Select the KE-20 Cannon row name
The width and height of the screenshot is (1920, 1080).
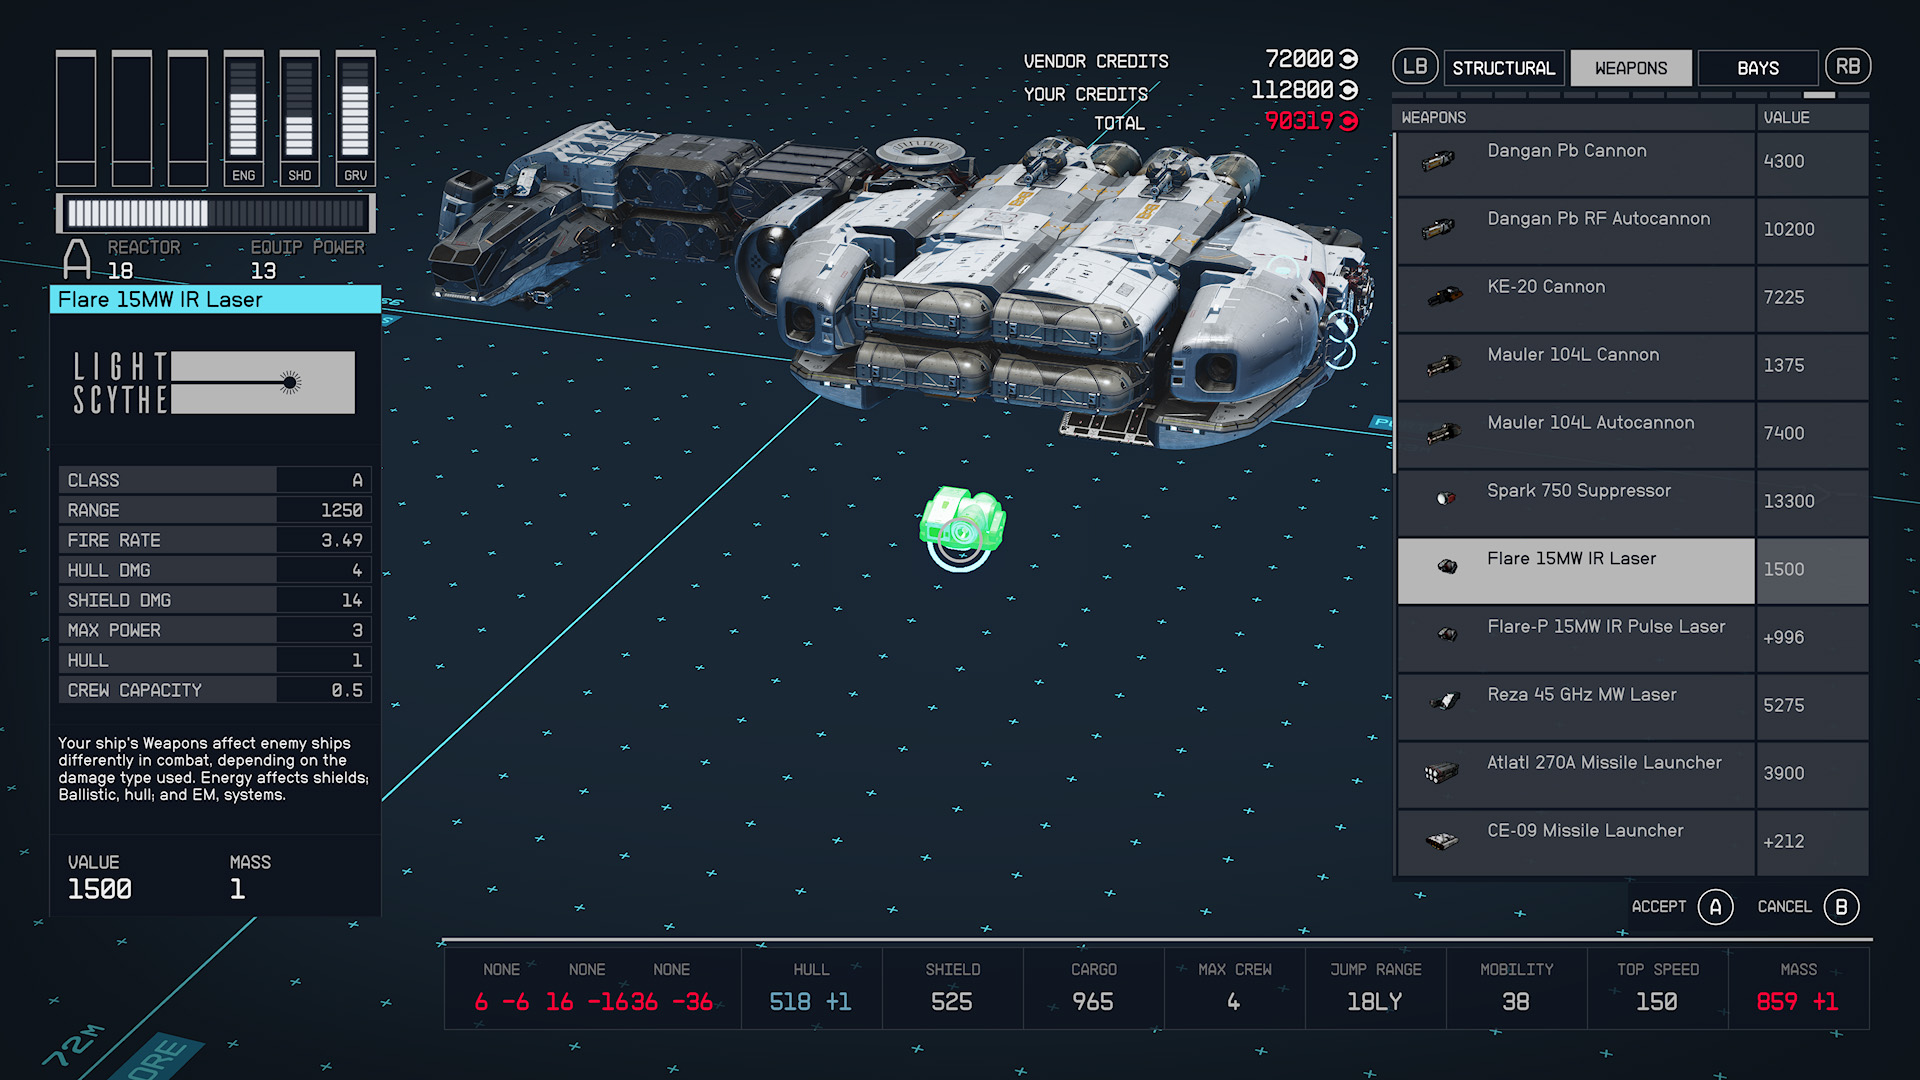[x=1546, y=287]
